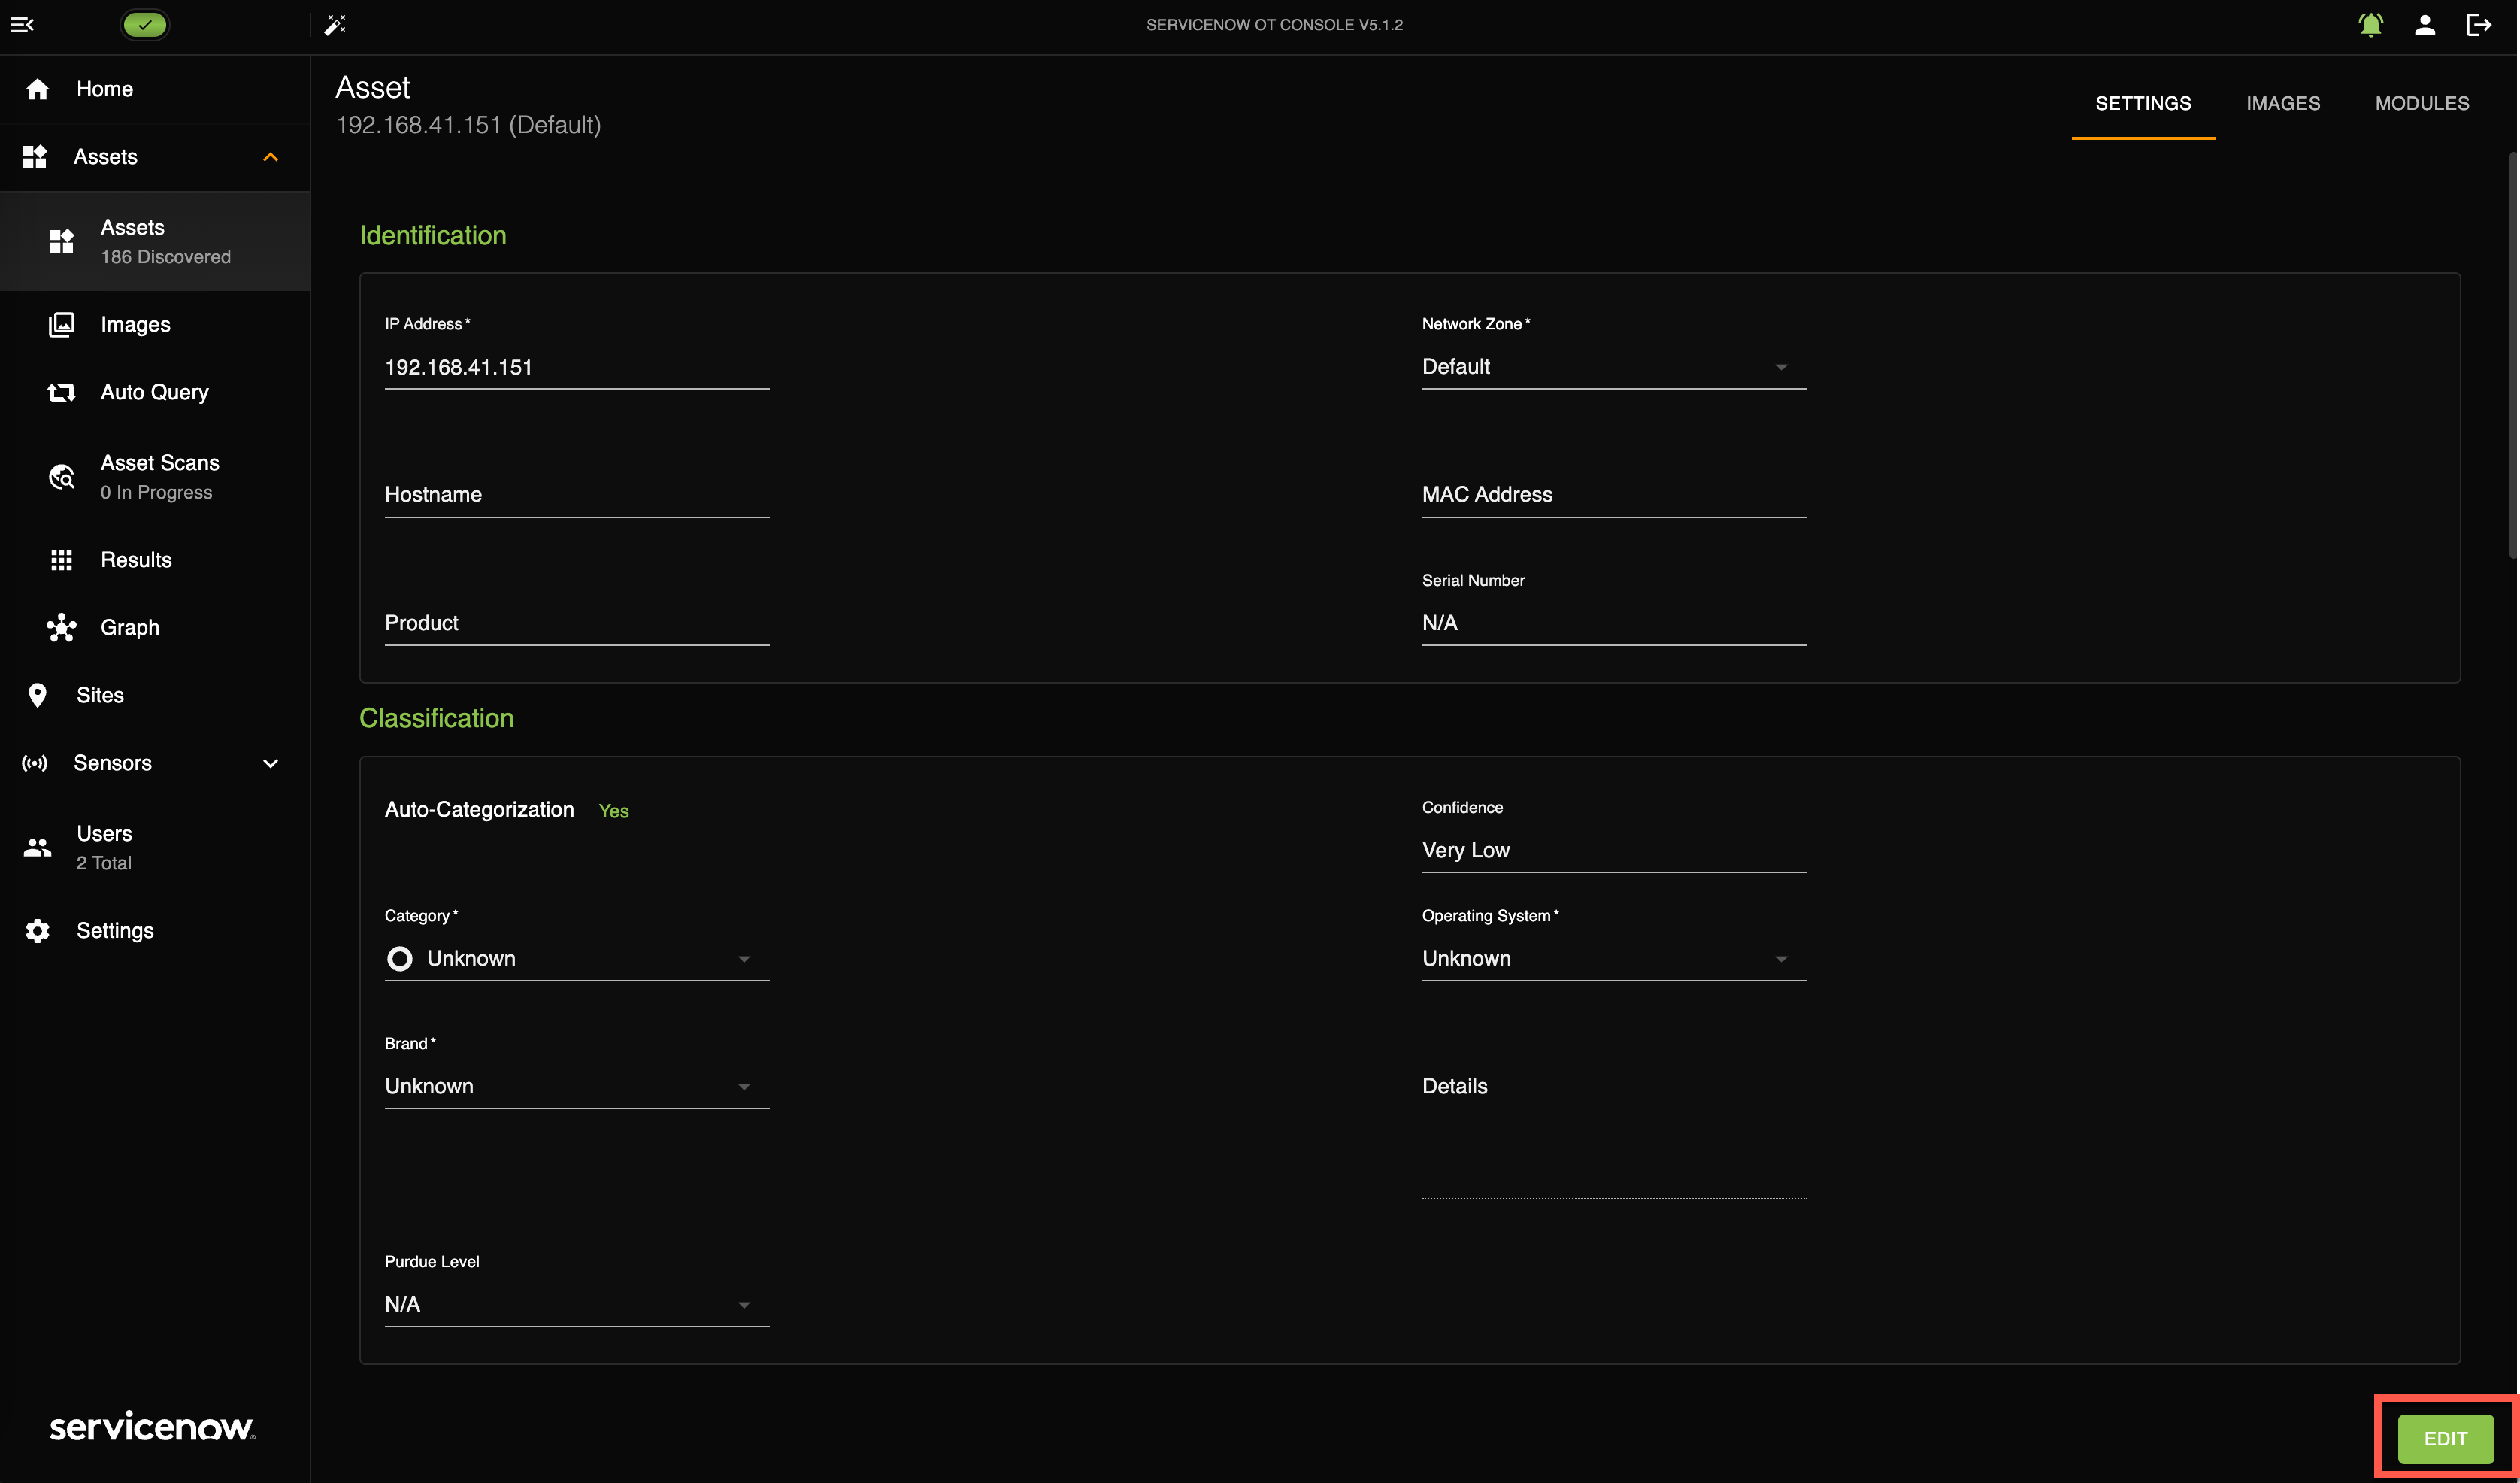Viewport: 2520px width, 1483px height.
Task: Open Results in the sidebar
Action: pos(155,560)
